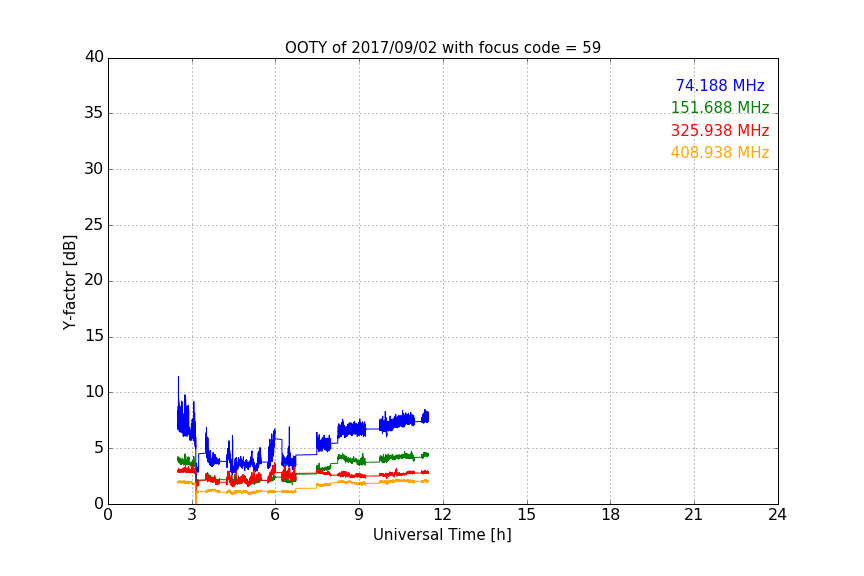Select the blue '74.188 MHz' legend label
This screenshot has width=864, height=576.
(x=720, y=85)
